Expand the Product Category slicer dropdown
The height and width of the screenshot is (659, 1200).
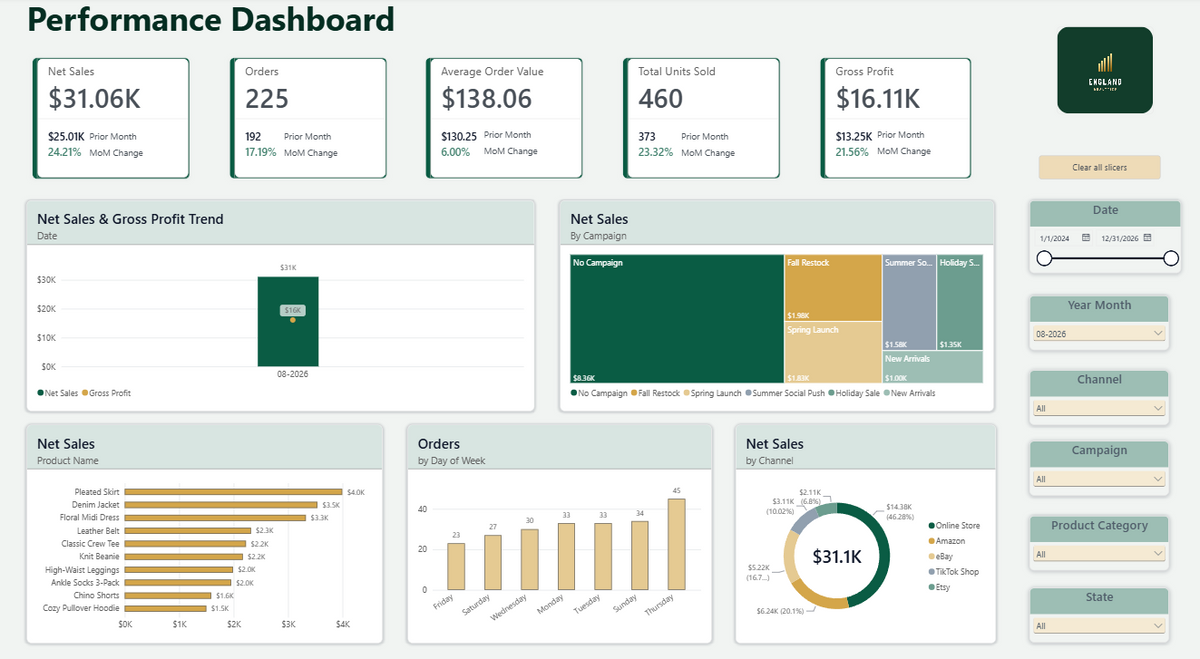(1099, 554)
